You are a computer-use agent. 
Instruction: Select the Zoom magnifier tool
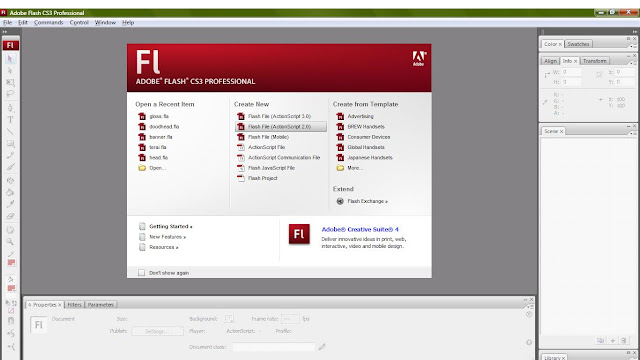pos(10,242)
